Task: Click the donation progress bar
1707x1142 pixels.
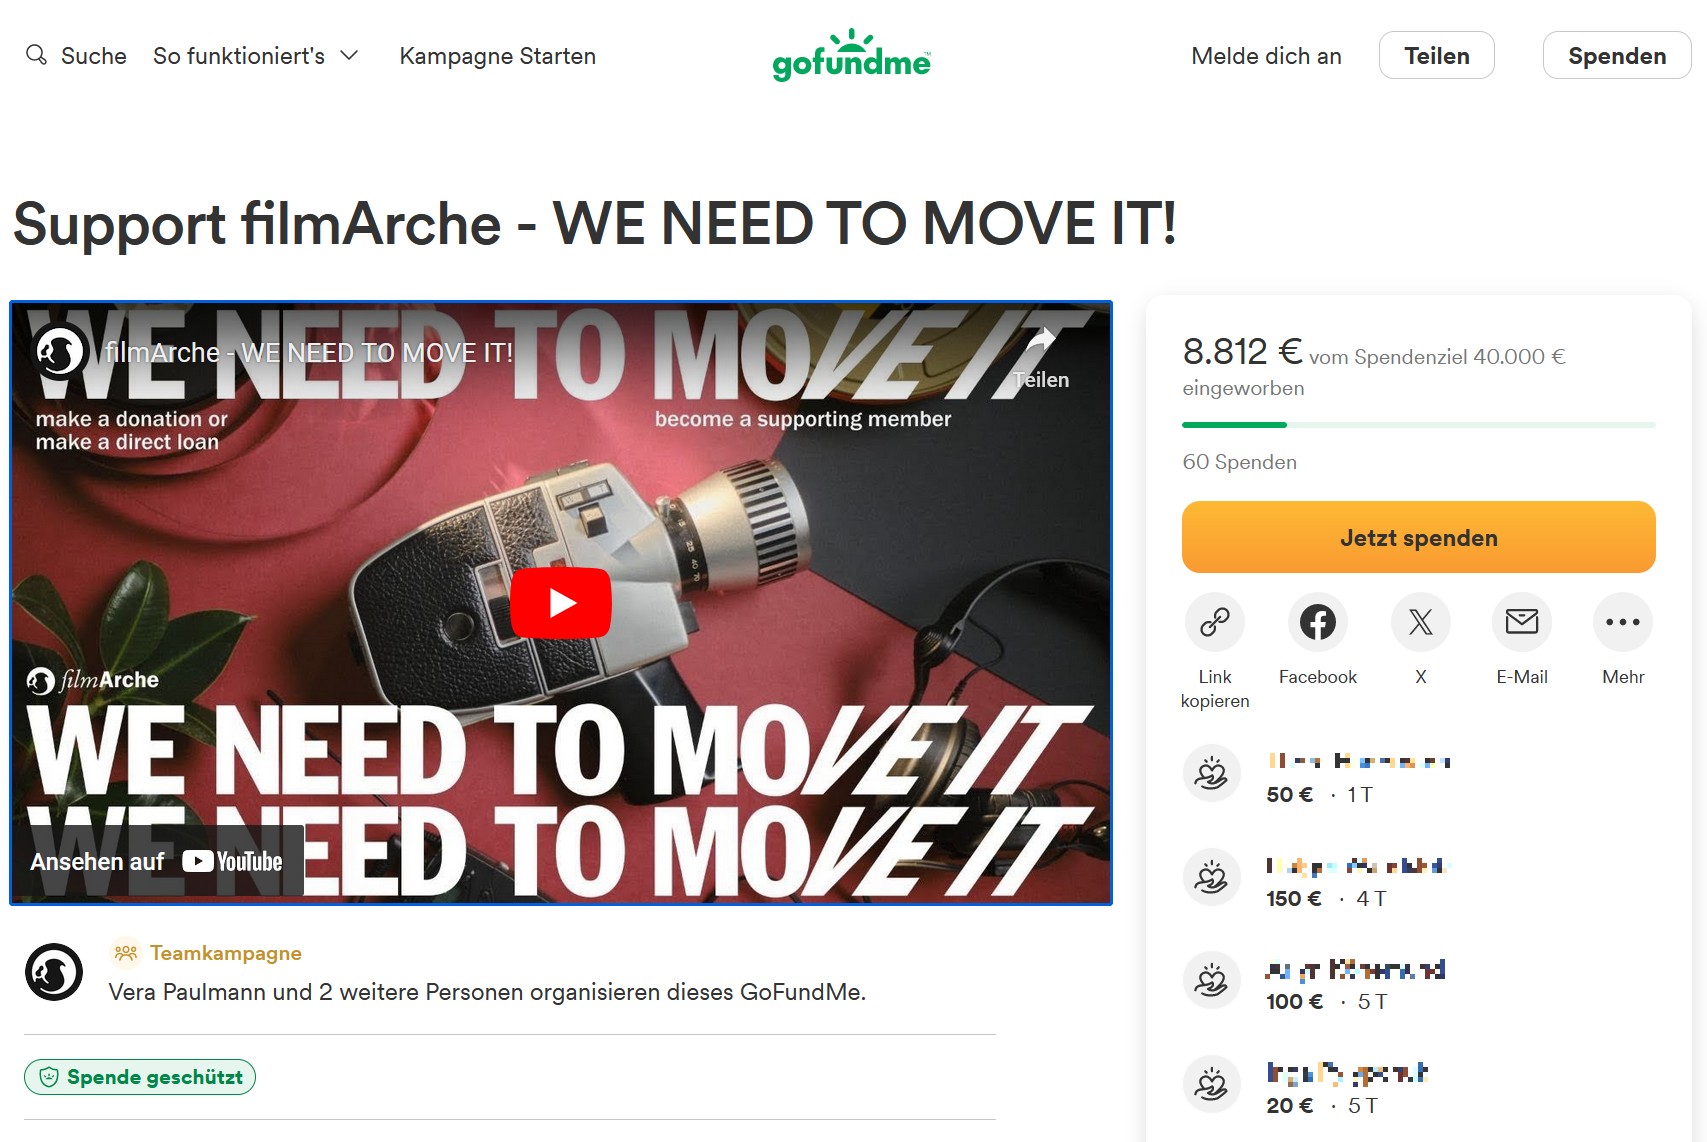Action: [x=1418, y=425]
